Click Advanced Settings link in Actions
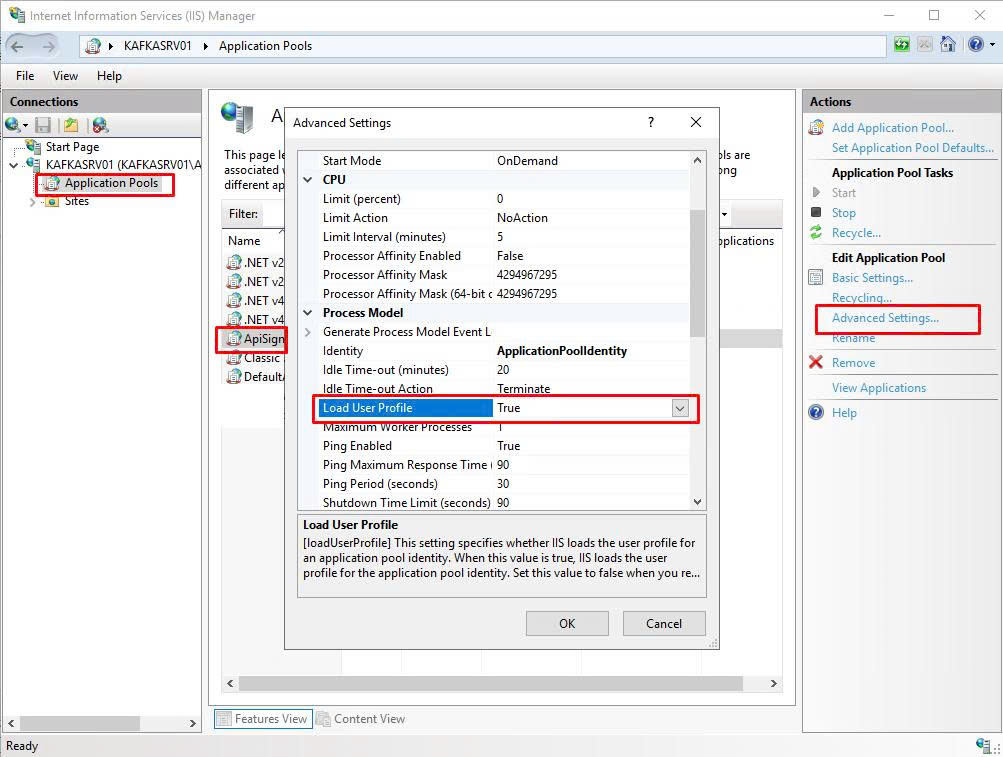1003x757 pixels. click(x=885, y=318)
